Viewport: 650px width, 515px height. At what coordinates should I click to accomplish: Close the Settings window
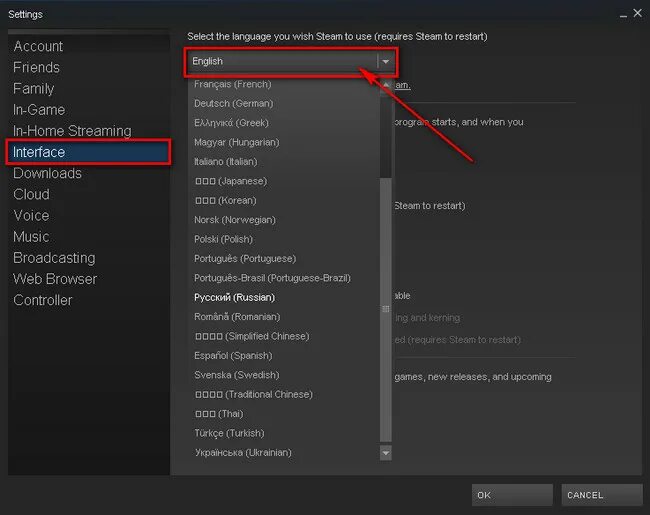638,13
